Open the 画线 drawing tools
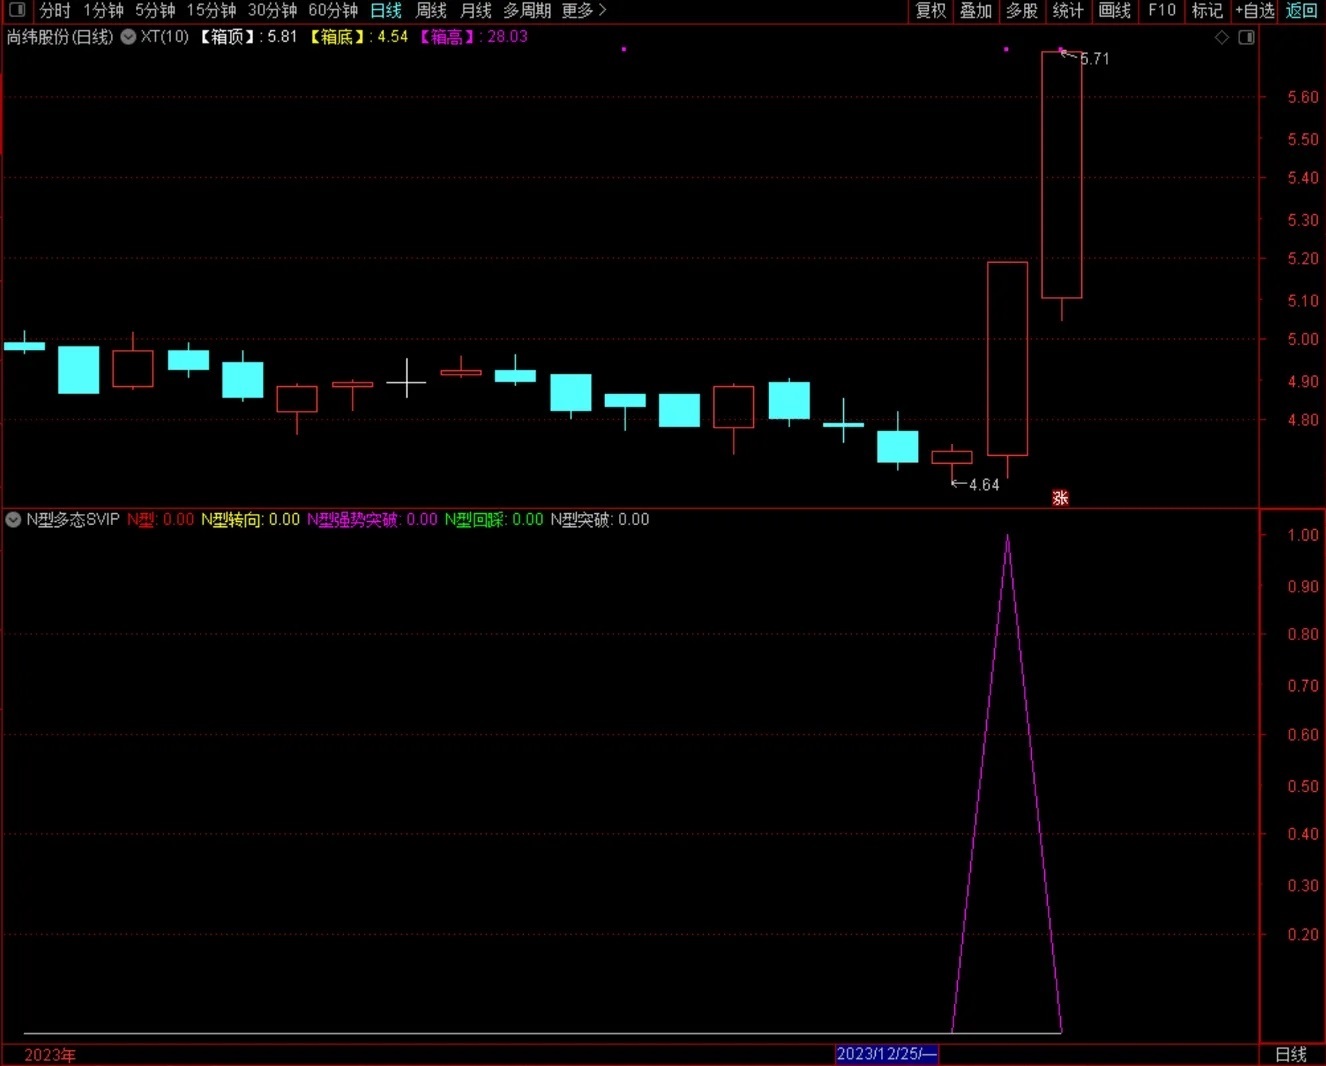Viewport: 1326px width, 1066px height. pos(1114,10)
